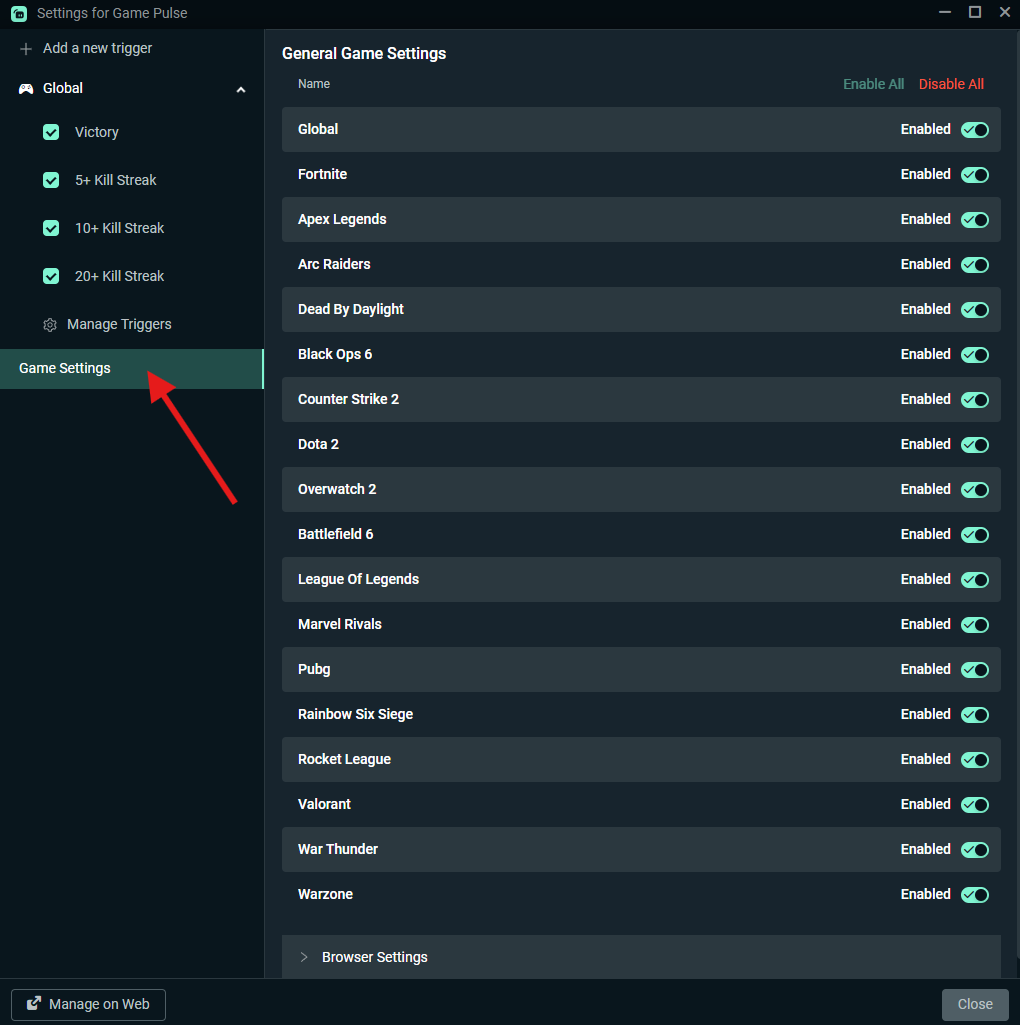Click the Close button

[x=975, y=1004]
